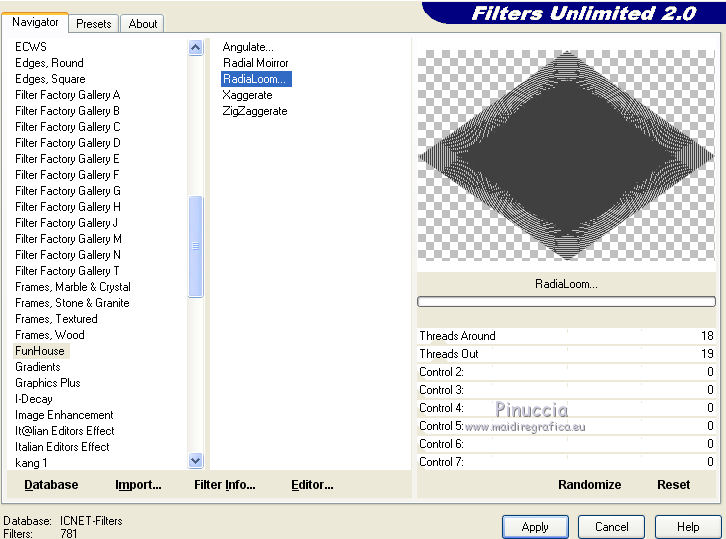Select Filter Factory Gallery C

click(68, 127)
